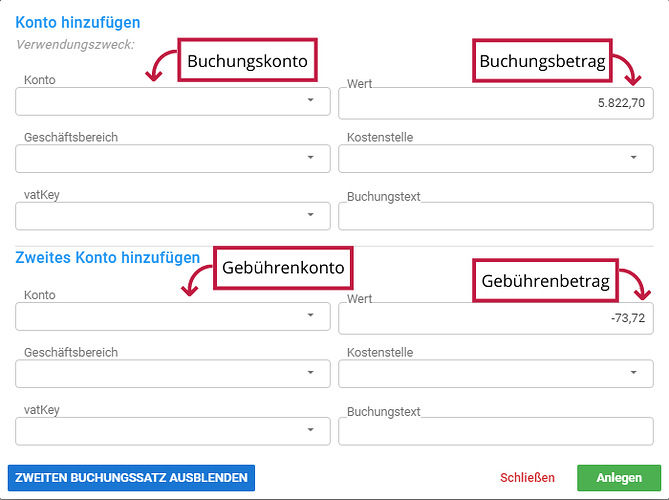Viewport: 669px width, 500px height.
Task: Open the second Kostenstelle dropdown arrow
Action: click(634, 372)
